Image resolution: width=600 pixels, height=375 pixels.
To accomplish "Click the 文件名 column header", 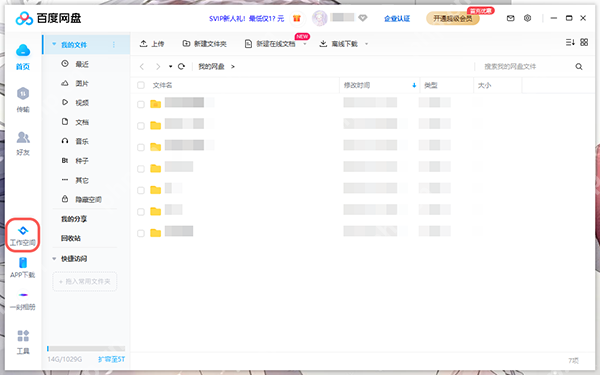I will point(163,85).
